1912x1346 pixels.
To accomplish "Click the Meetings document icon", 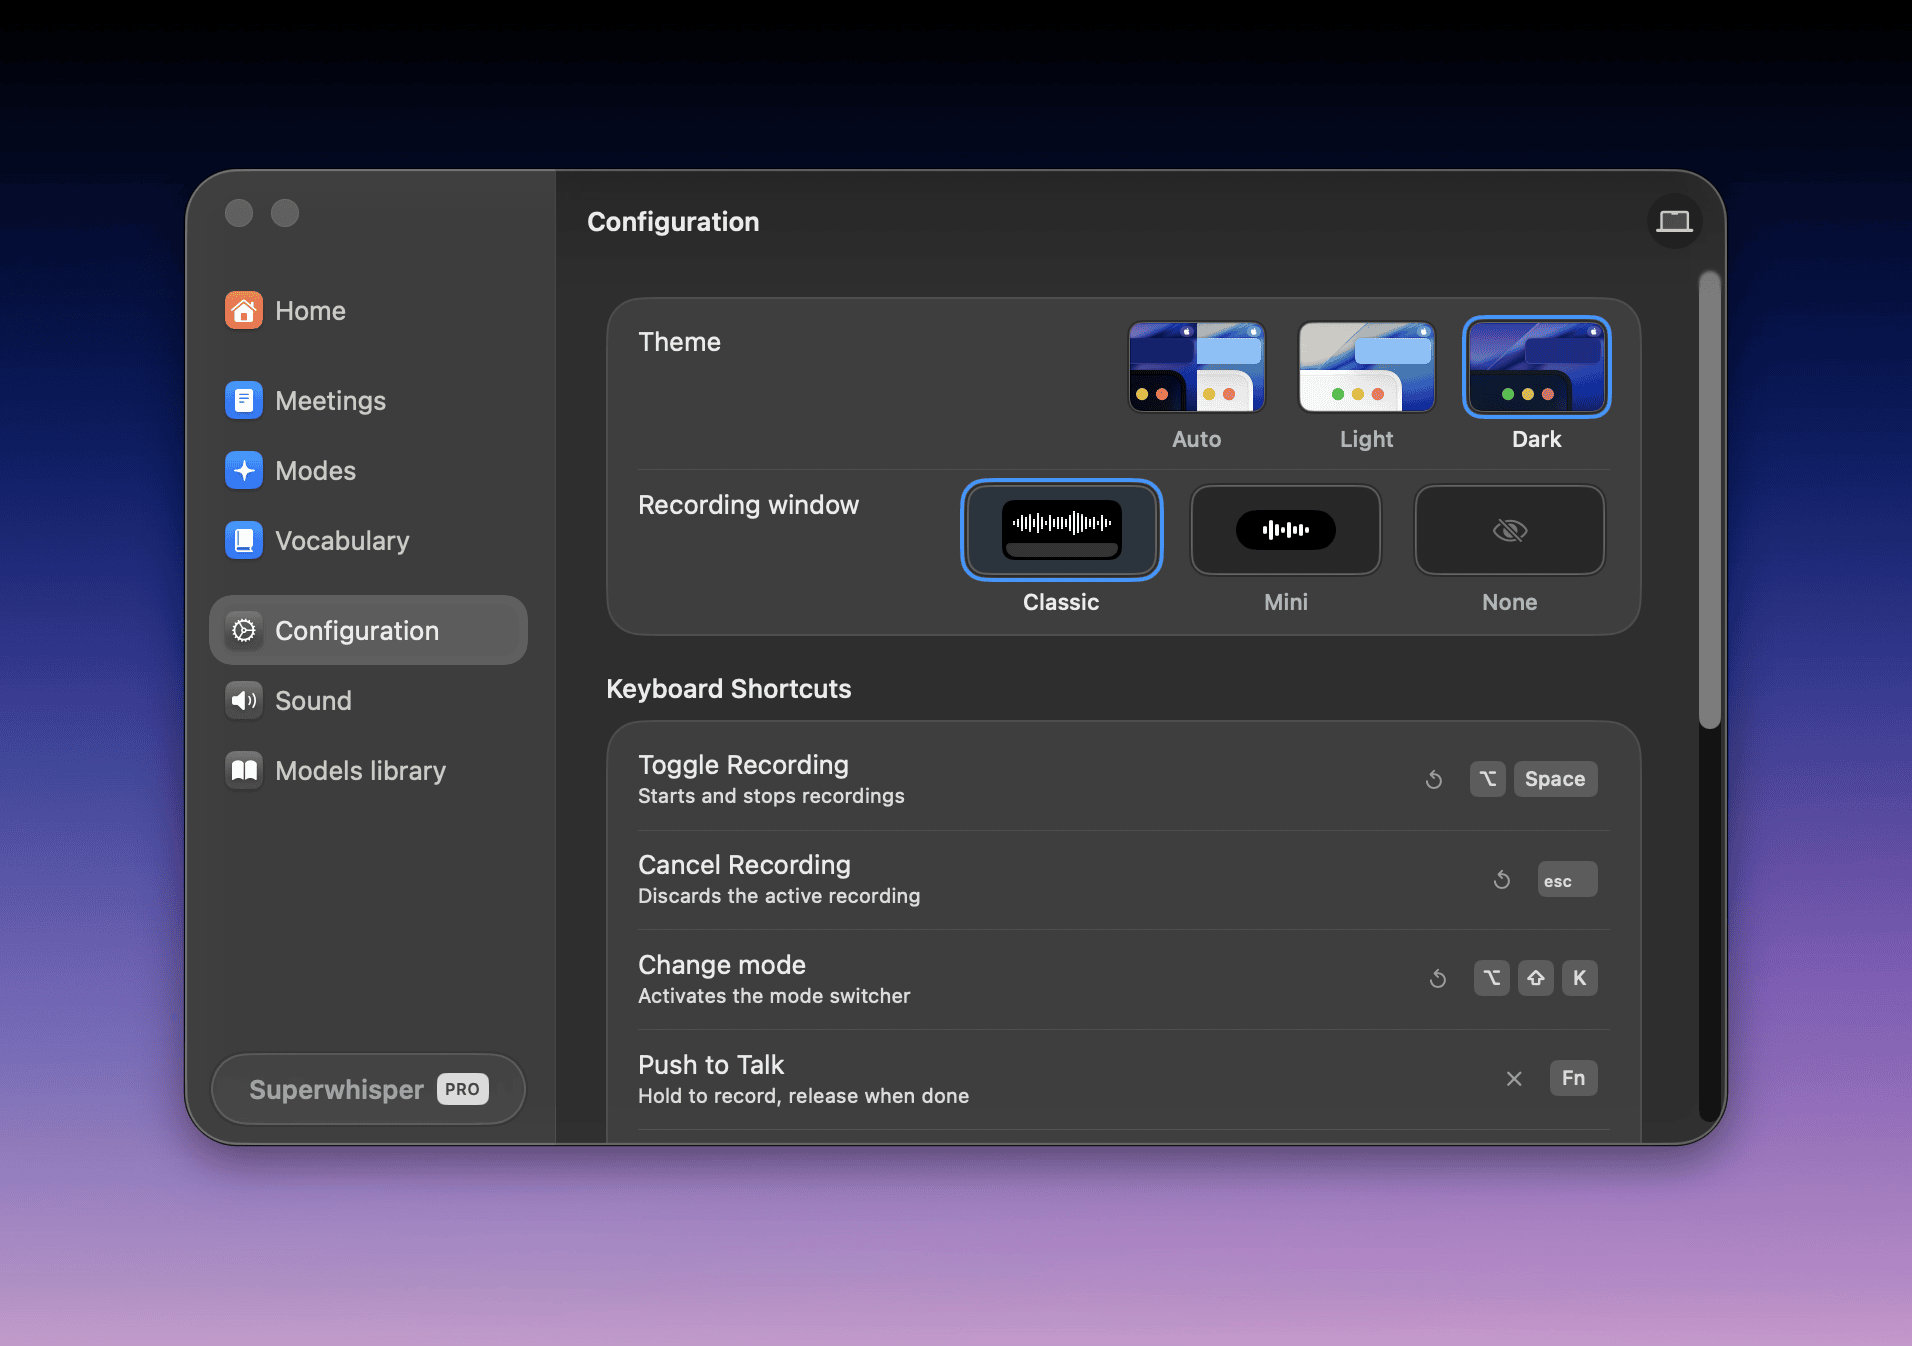I will (x=244, y=401).
